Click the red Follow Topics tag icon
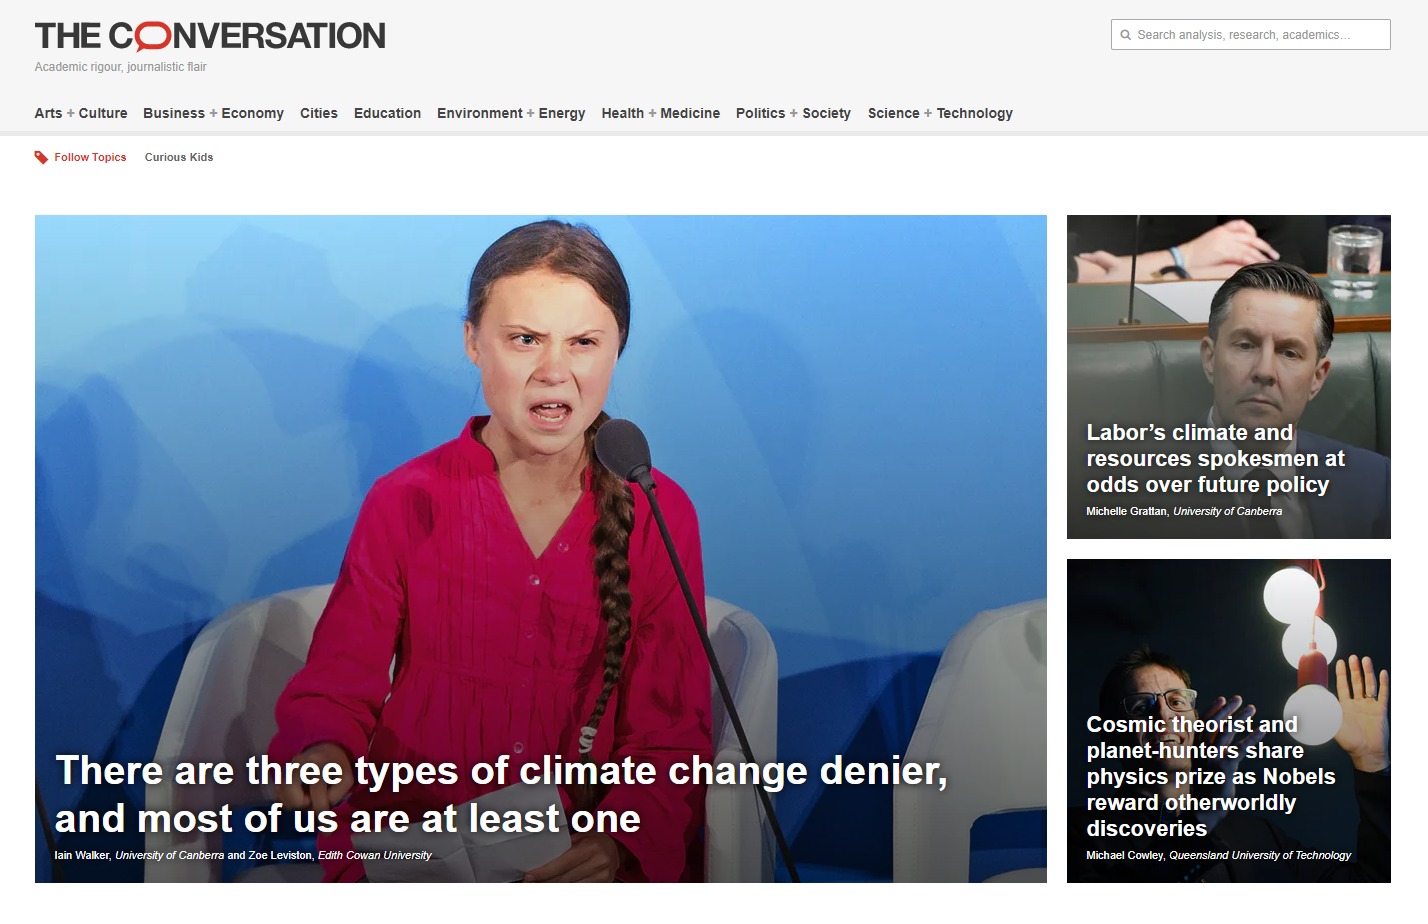The height and width of the screenshot is (924, 1428). point(41,157)
